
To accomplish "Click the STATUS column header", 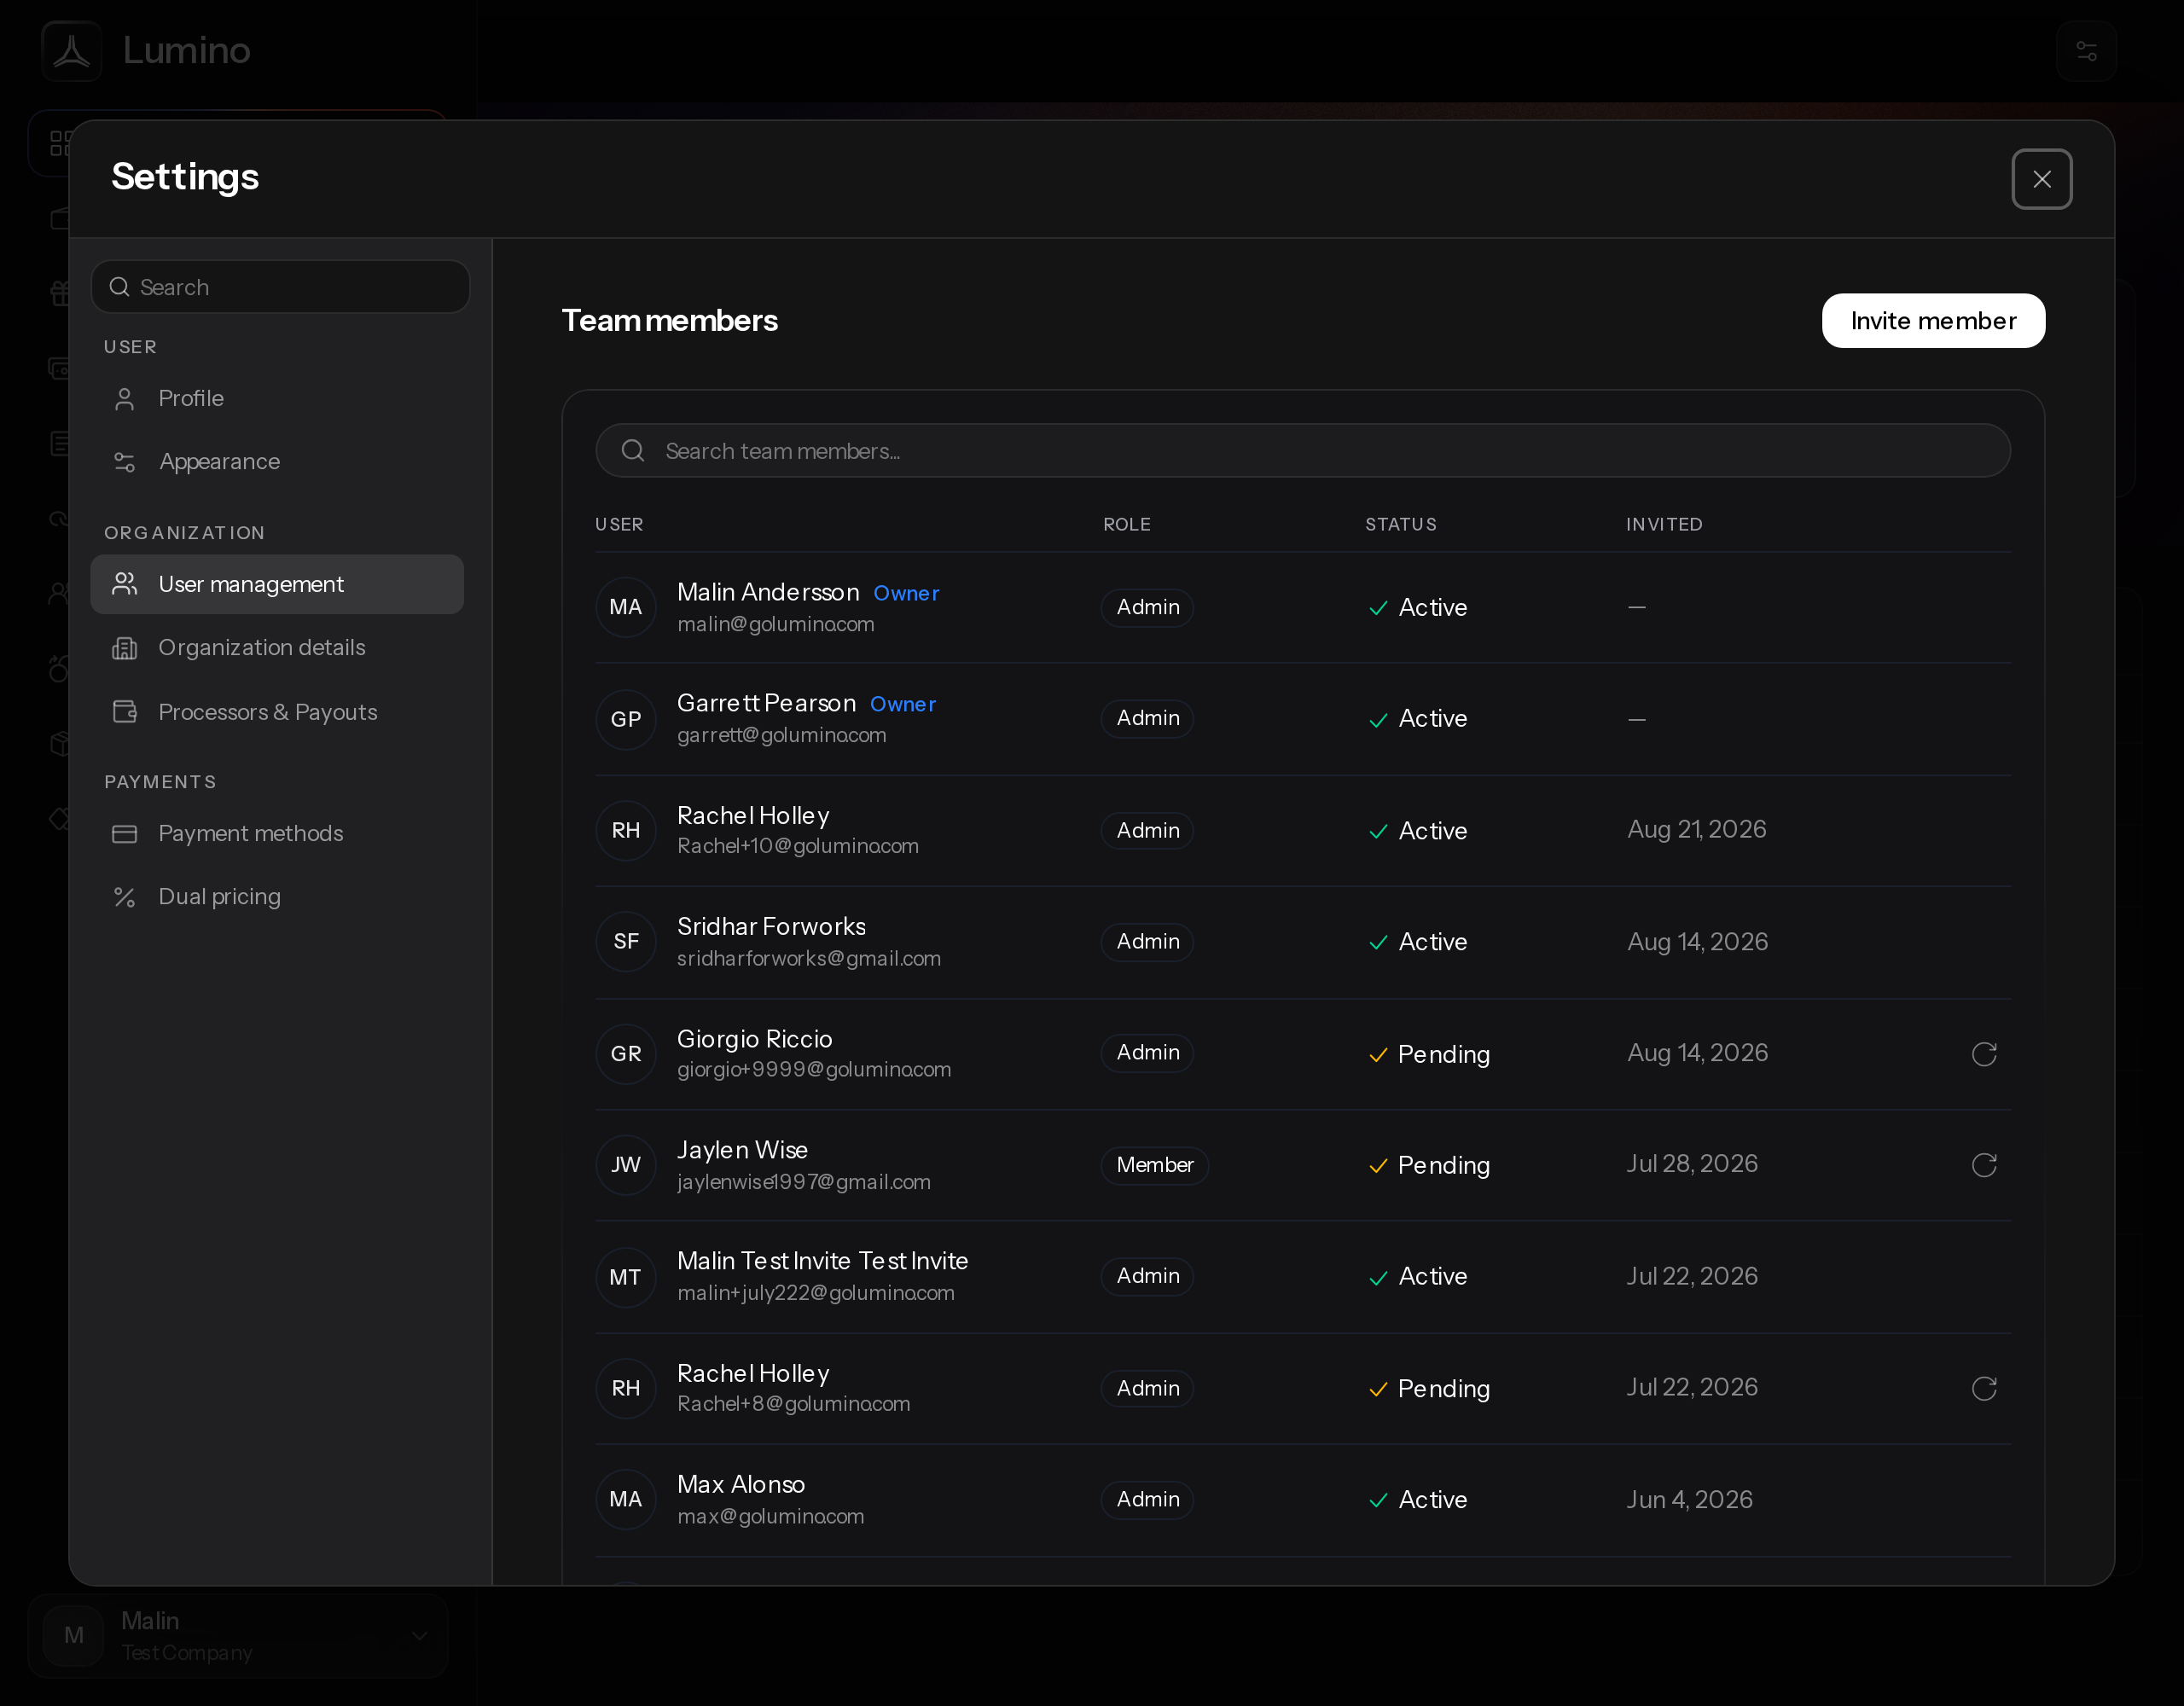I will click(x=1401, y=524).
